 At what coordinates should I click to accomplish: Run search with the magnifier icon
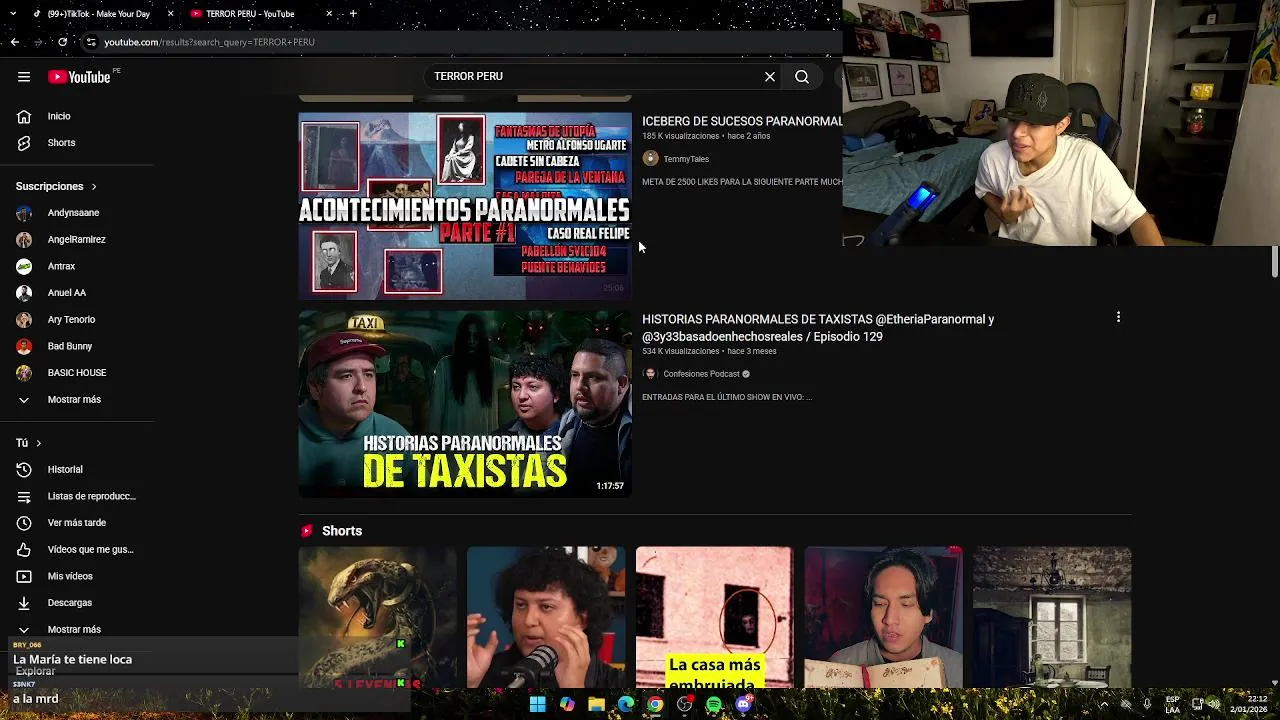tap(802, 77)
